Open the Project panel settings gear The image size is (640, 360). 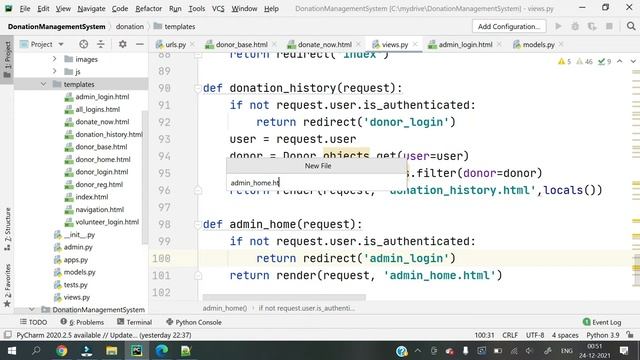click(x=122, y=44)
